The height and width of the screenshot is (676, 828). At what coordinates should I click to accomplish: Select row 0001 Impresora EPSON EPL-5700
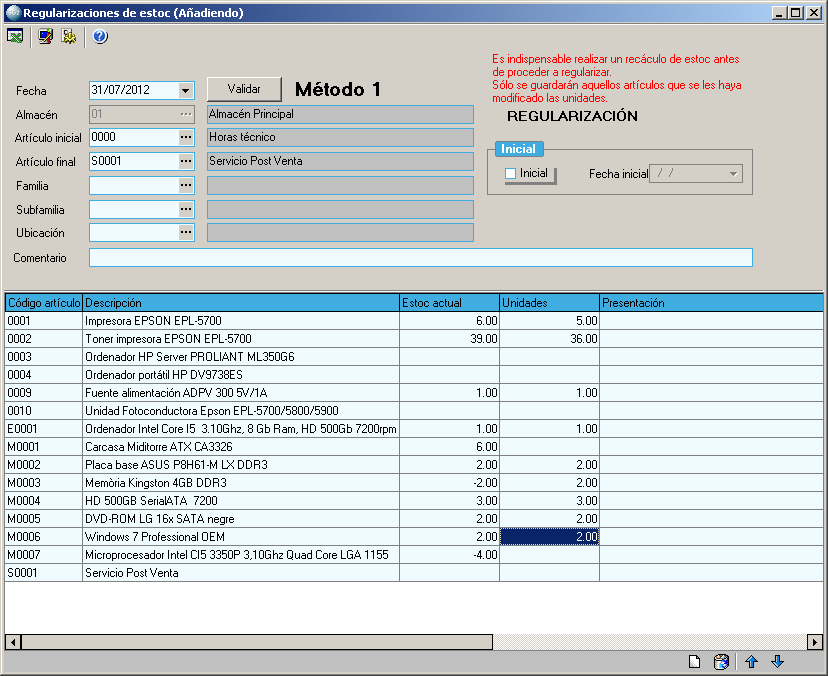point(414,321)
